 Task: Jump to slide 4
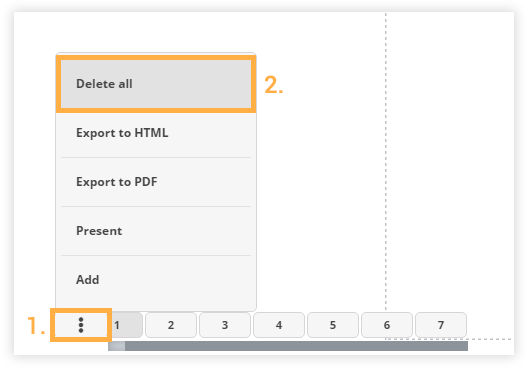tap(279, 325)
